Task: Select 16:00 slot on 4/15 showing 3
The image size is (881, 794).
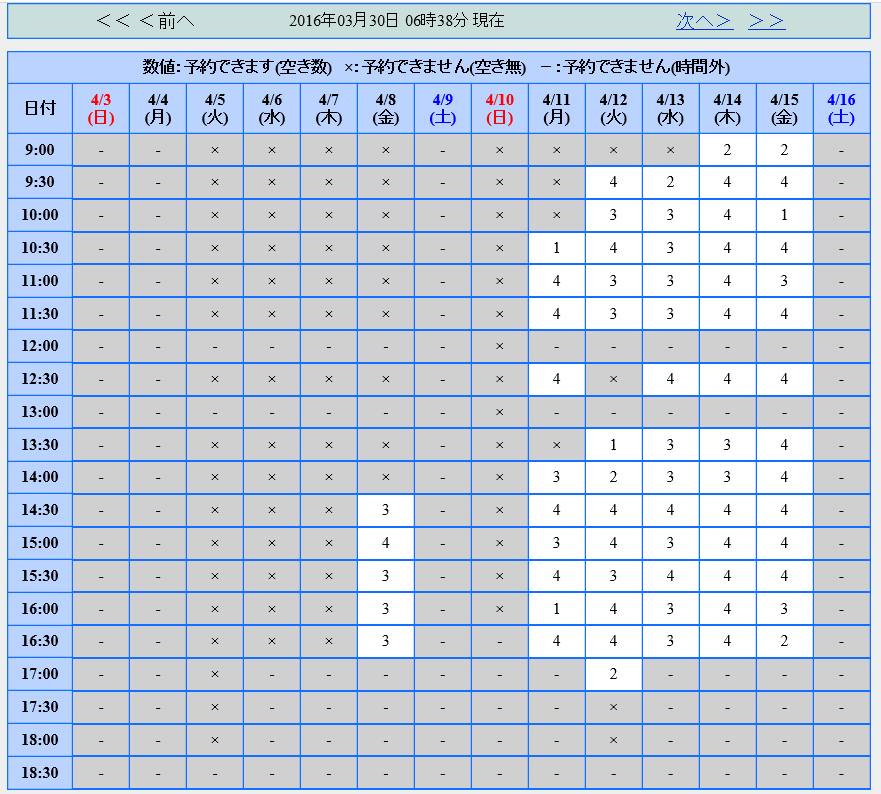Action: 784,609
